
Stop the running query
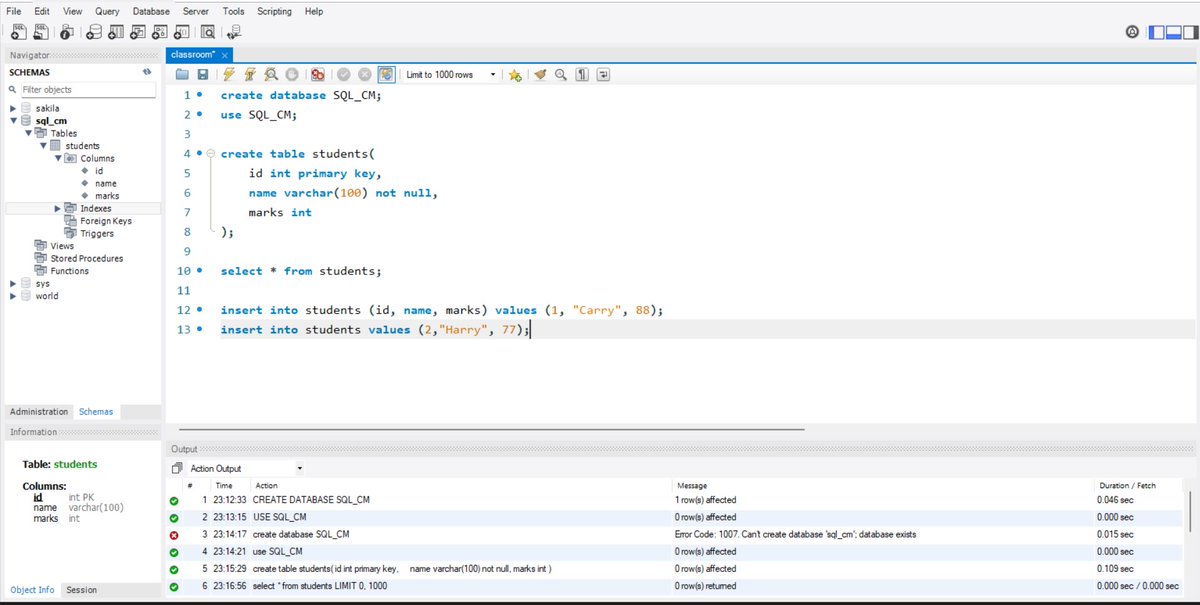pos(291,75)
